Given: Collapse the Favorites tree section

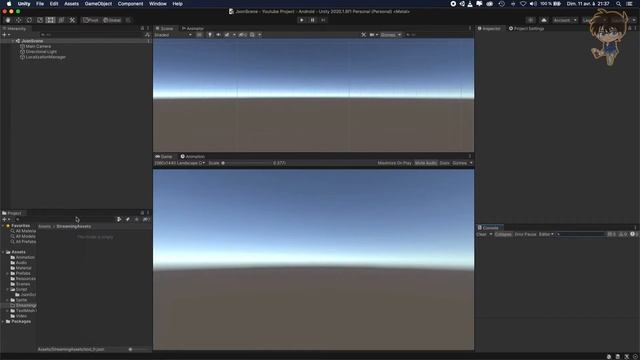Looking at the screenshot, I should pos(3,226).
